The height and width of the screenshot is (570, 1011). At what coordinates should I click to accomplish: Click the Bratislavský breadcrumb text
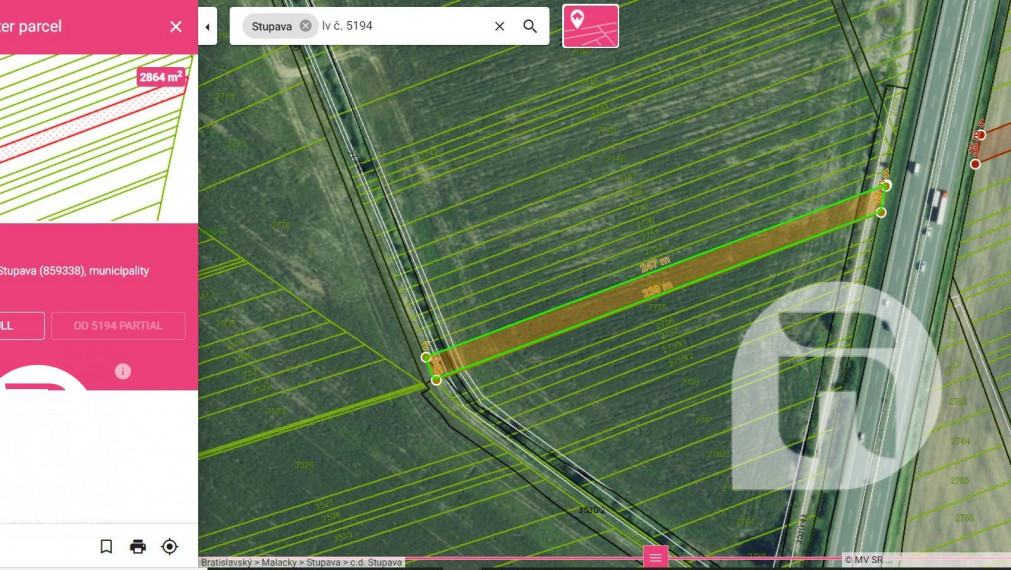click(226, 562)
